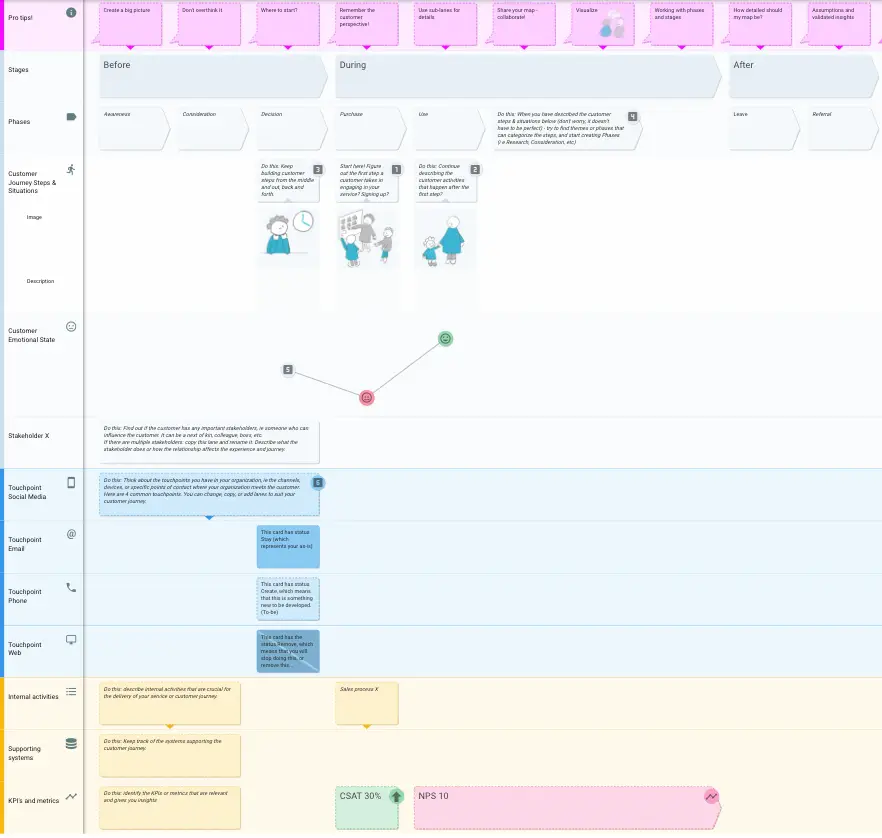Click the pink arrows icon on the NPS card
Viewport: 882px width, 838px height.
click(x=710, y=795)
